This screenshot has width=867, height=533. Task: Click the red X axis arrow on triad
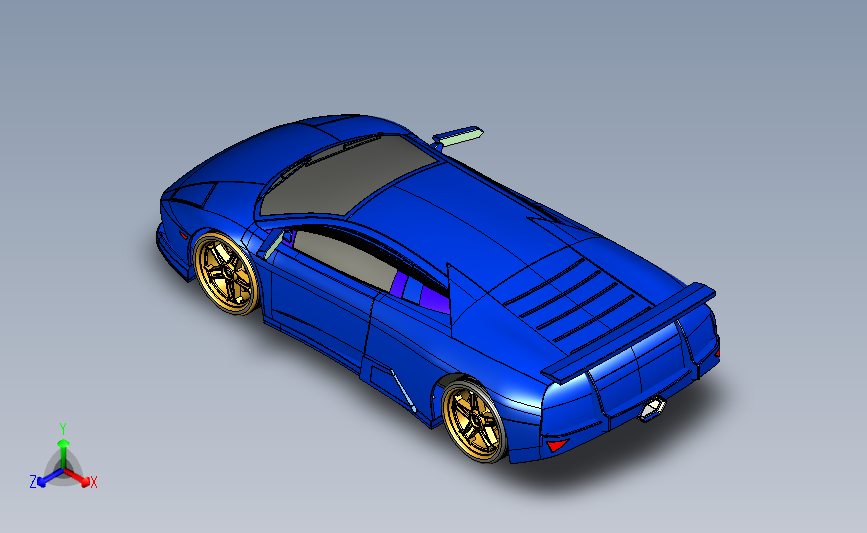pos(77,478)
